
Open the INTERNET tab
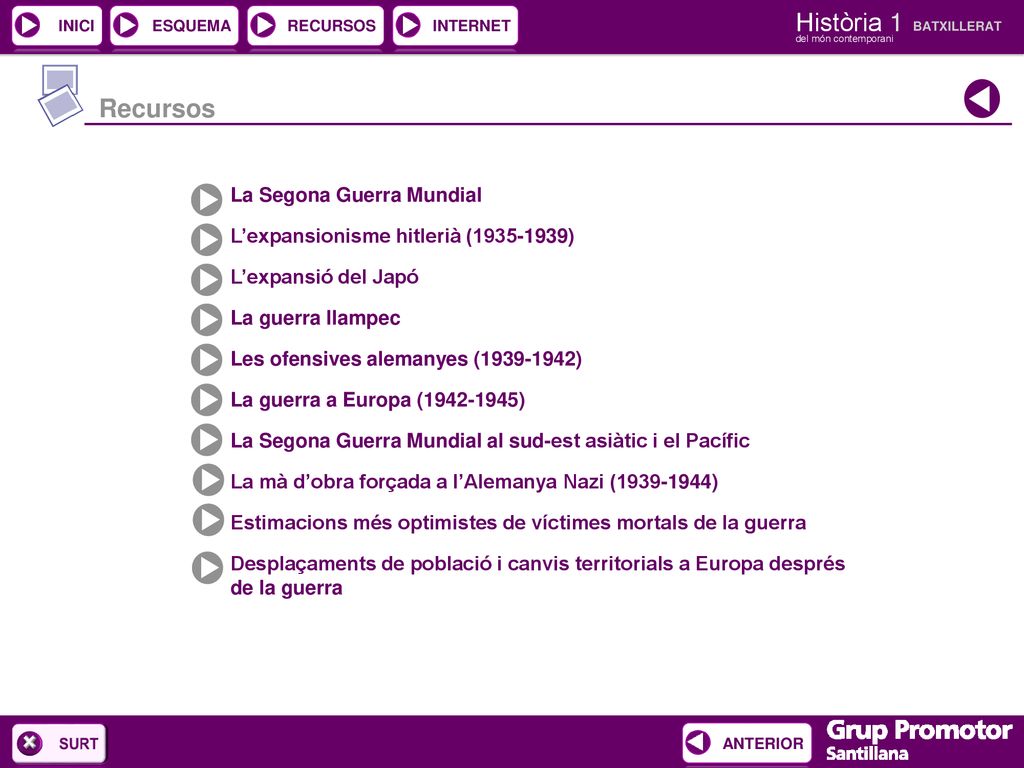coord(455,25)
